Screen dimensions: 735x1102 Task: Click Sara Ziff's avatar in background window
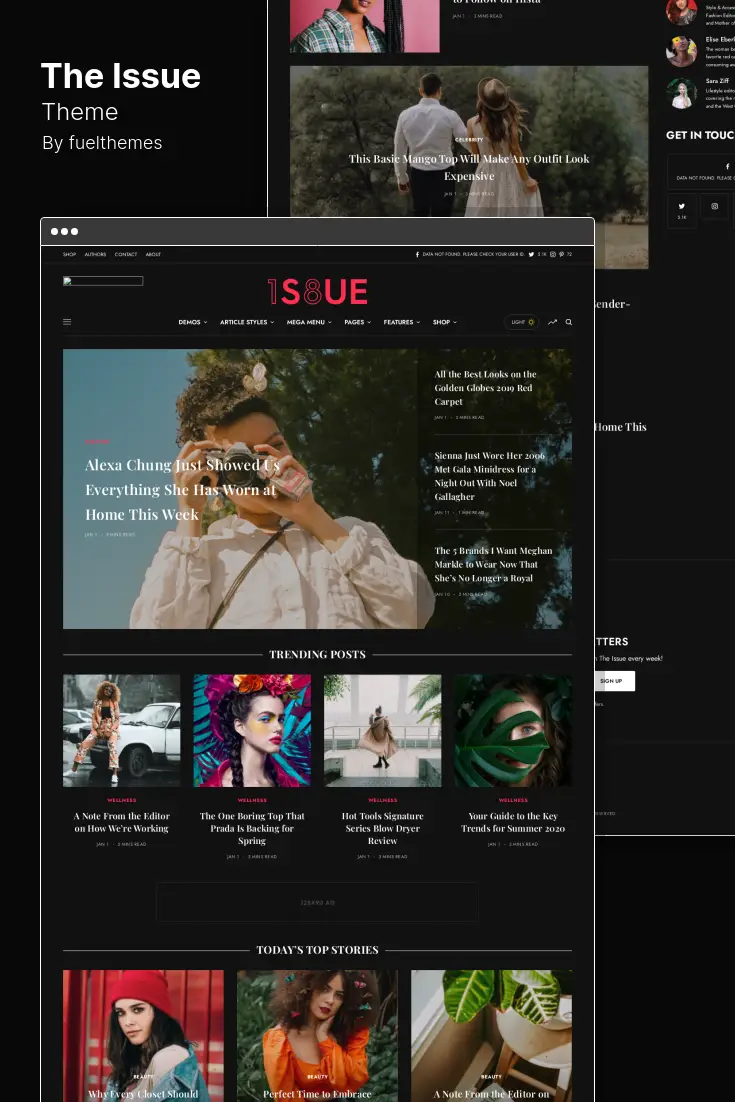(x=682, y=93)
